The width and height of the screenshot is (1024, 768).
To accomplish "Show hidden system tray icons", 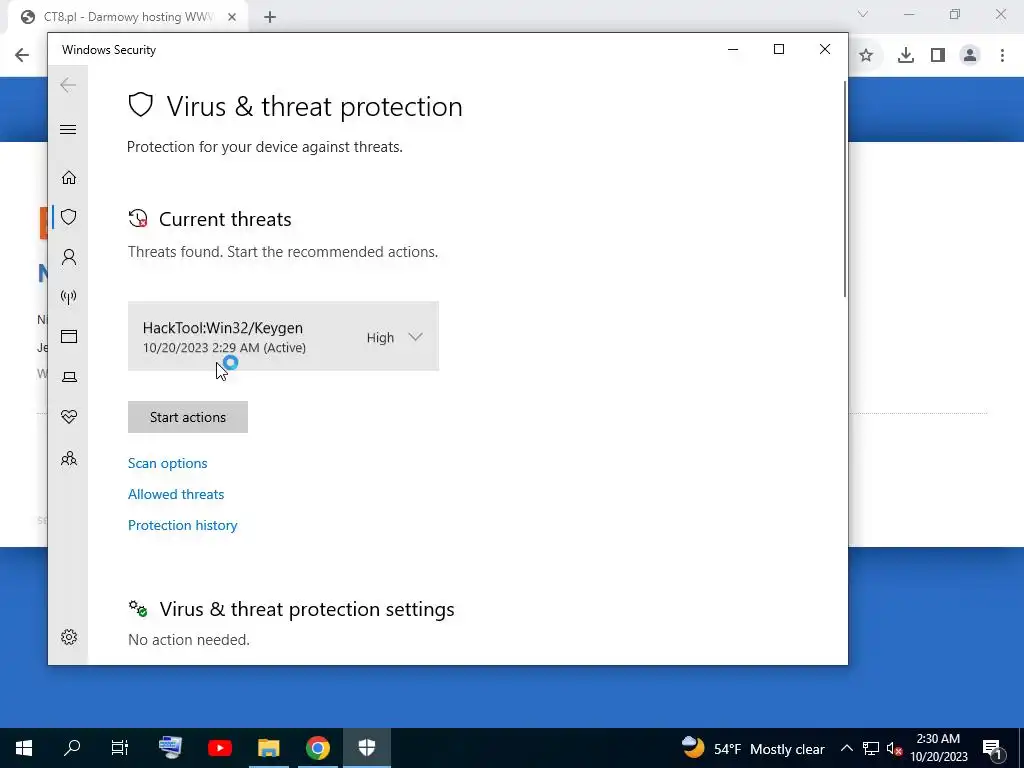I will tap(846, 748).
